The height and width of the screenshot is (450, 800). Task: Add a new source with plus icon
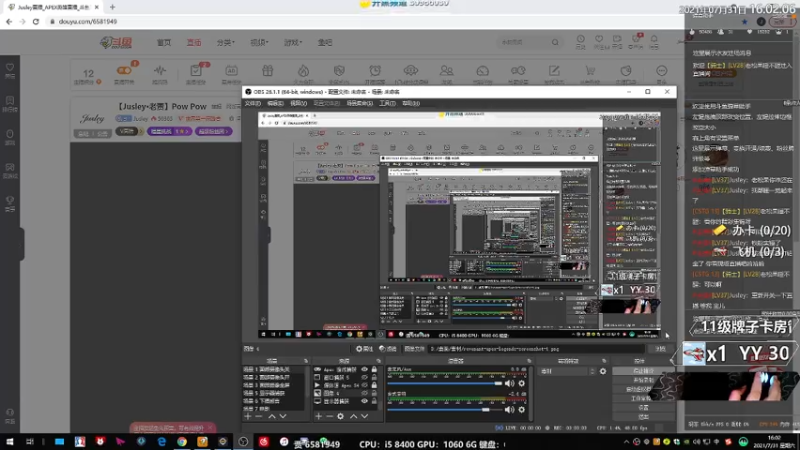click(318, 416)
